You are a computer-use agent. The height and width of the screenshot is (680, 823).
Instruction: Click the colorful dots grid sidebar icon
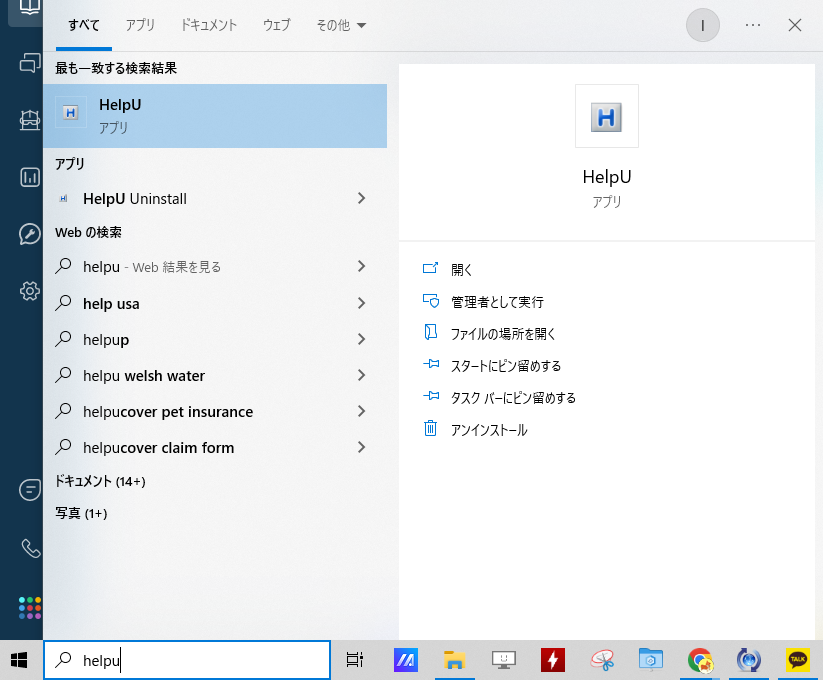30,608
